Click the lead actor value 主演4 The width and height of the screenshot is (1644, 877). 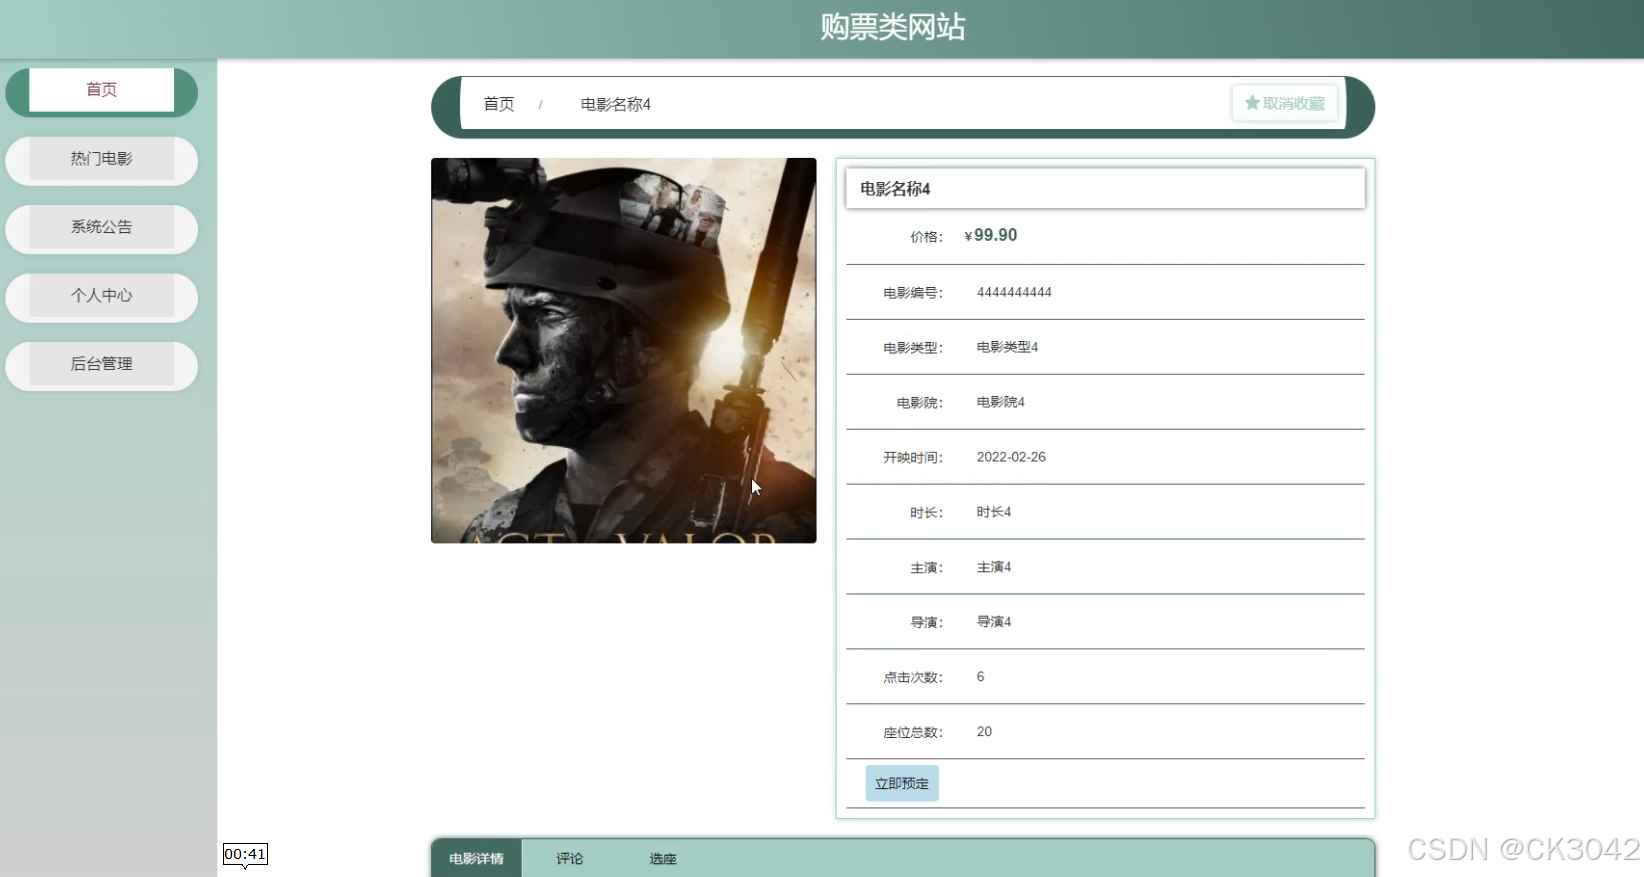pyautogui.click(x=994, y=567)
